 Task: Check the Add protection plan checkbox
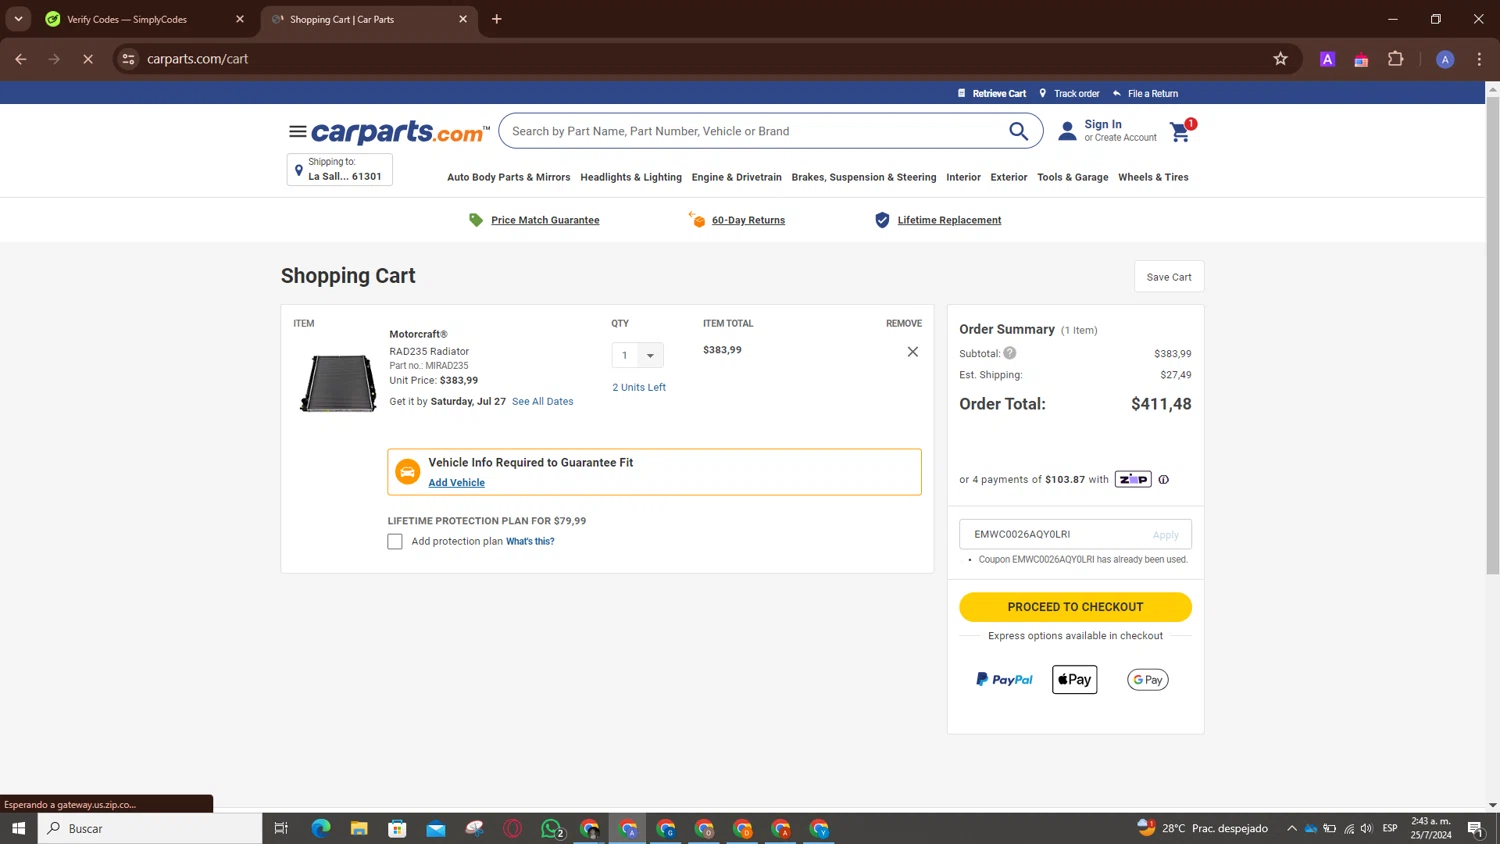[x=395, y=542]
